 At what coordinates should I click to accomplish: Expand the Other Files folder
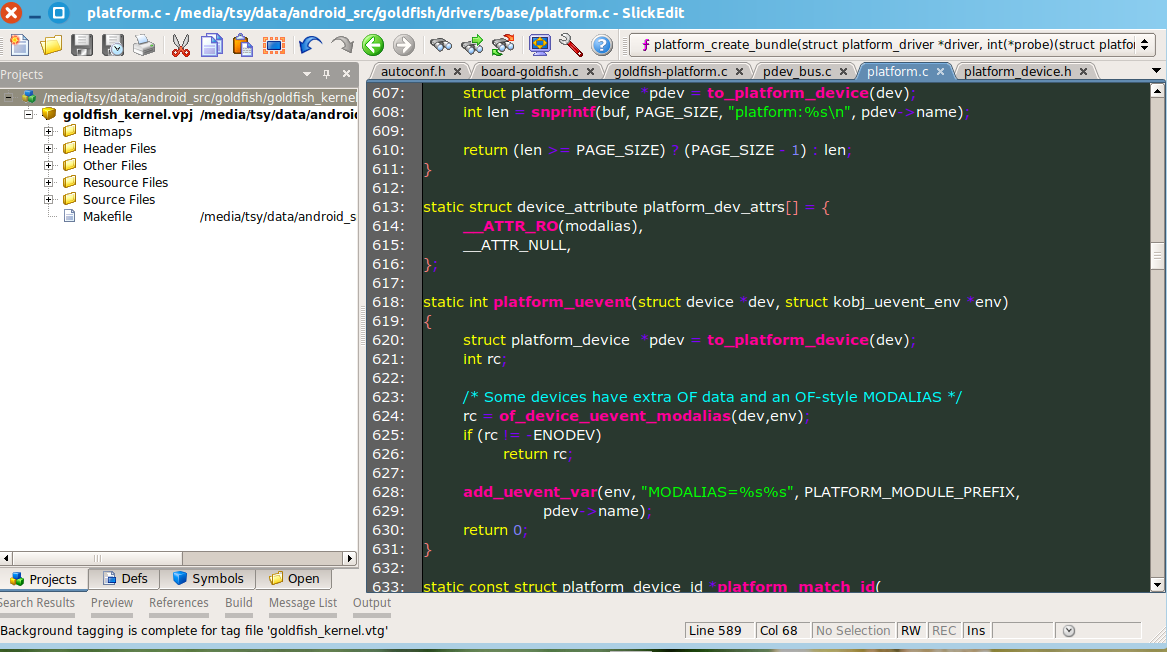point(48,165)
